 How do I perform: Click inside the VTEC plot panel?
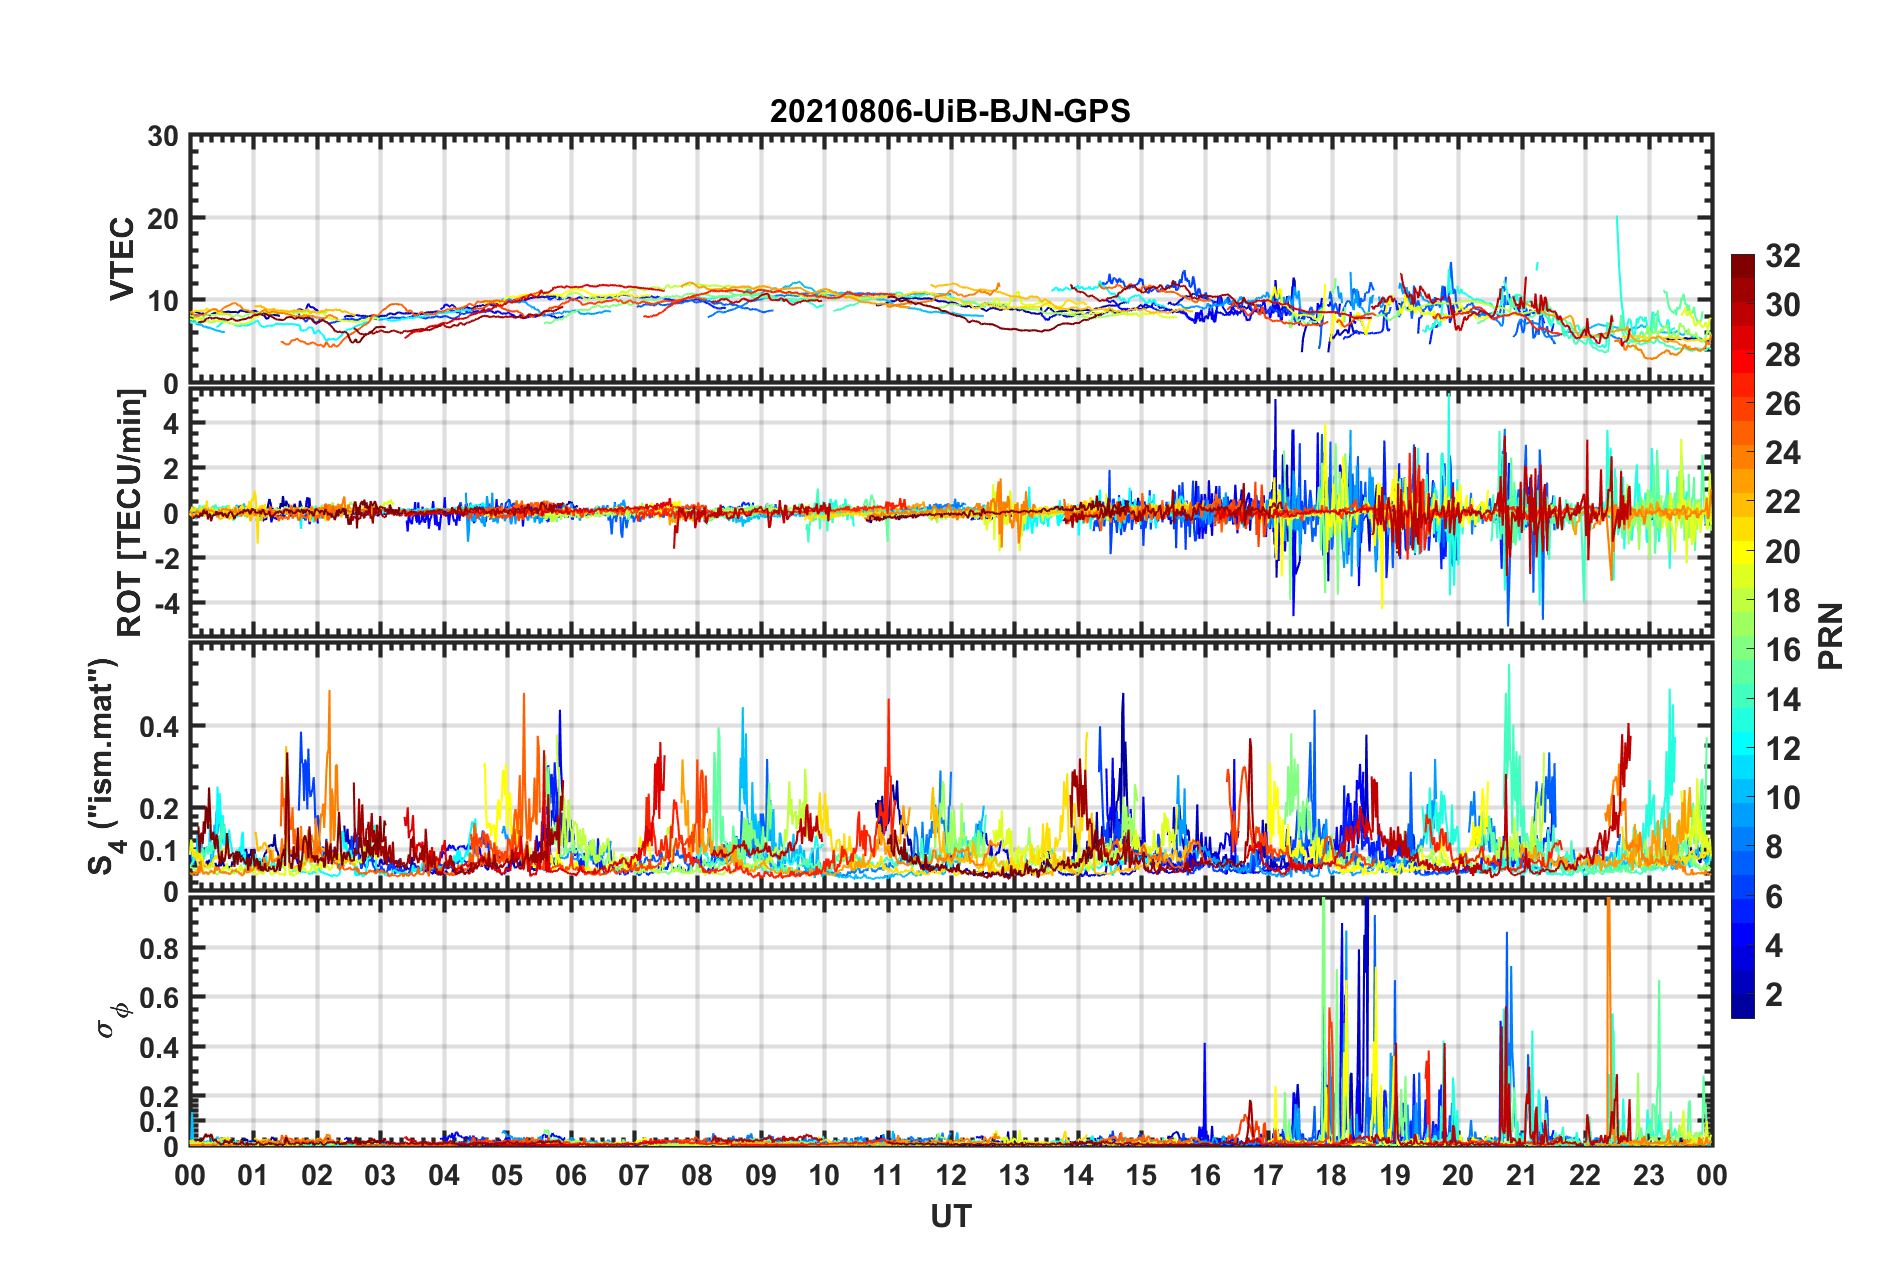pos(951,259)
